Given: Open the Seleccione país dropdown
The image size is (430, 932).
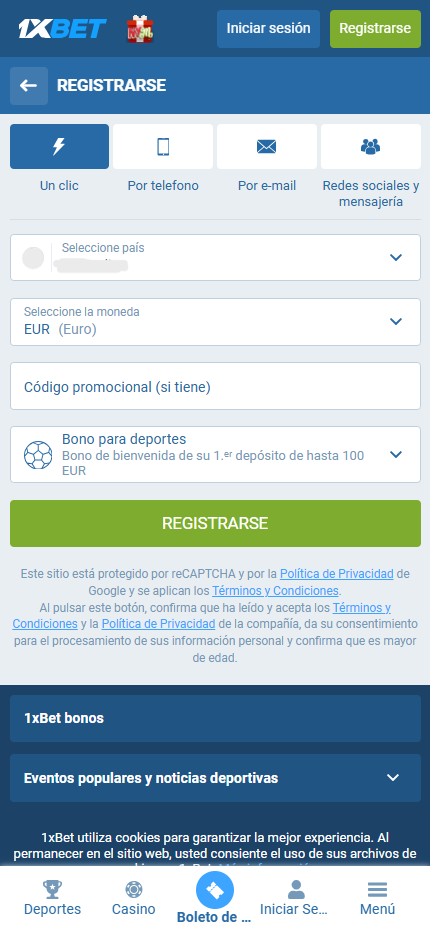Looking at the screenshot, I should coord(215,257).
